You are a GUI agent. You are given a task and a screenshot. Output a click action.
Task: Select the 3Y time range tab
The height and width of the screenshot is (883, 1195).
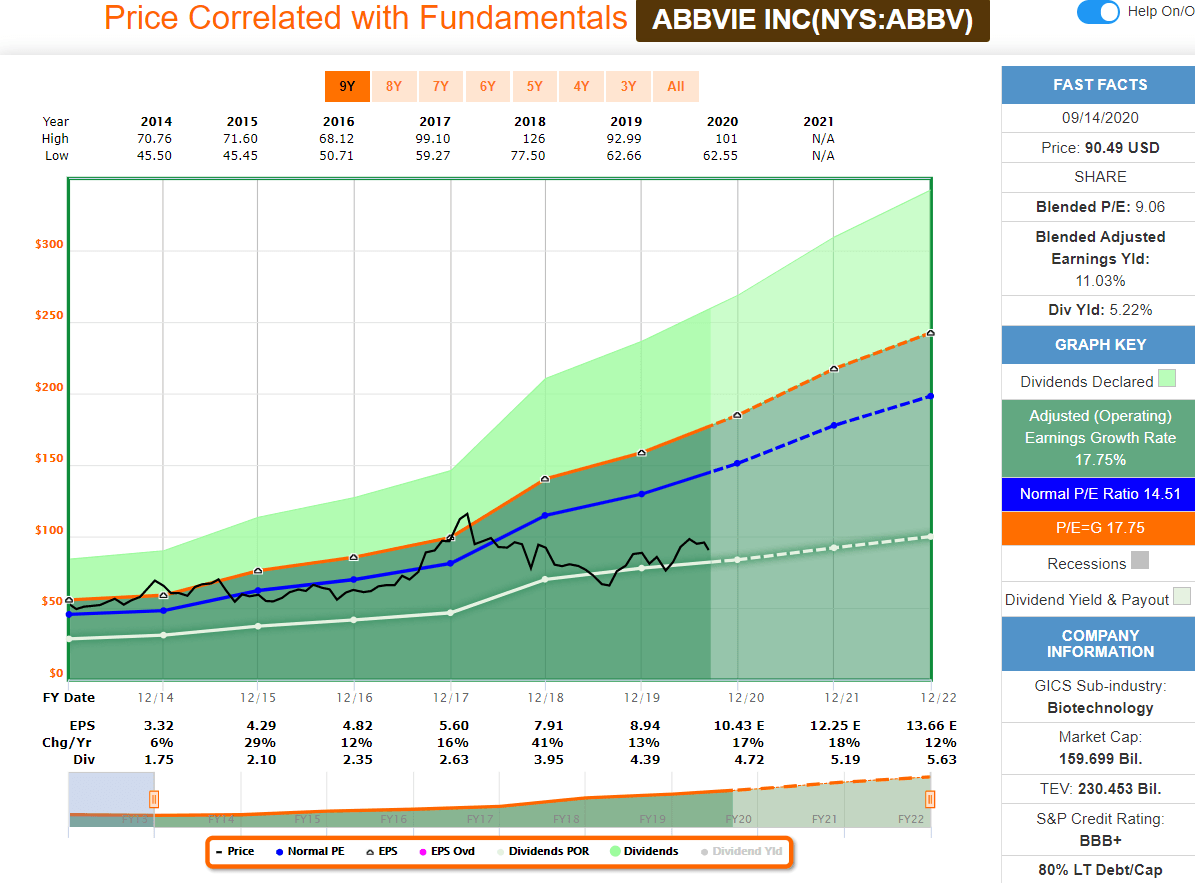pyautogui.click(x=628, y=86)
